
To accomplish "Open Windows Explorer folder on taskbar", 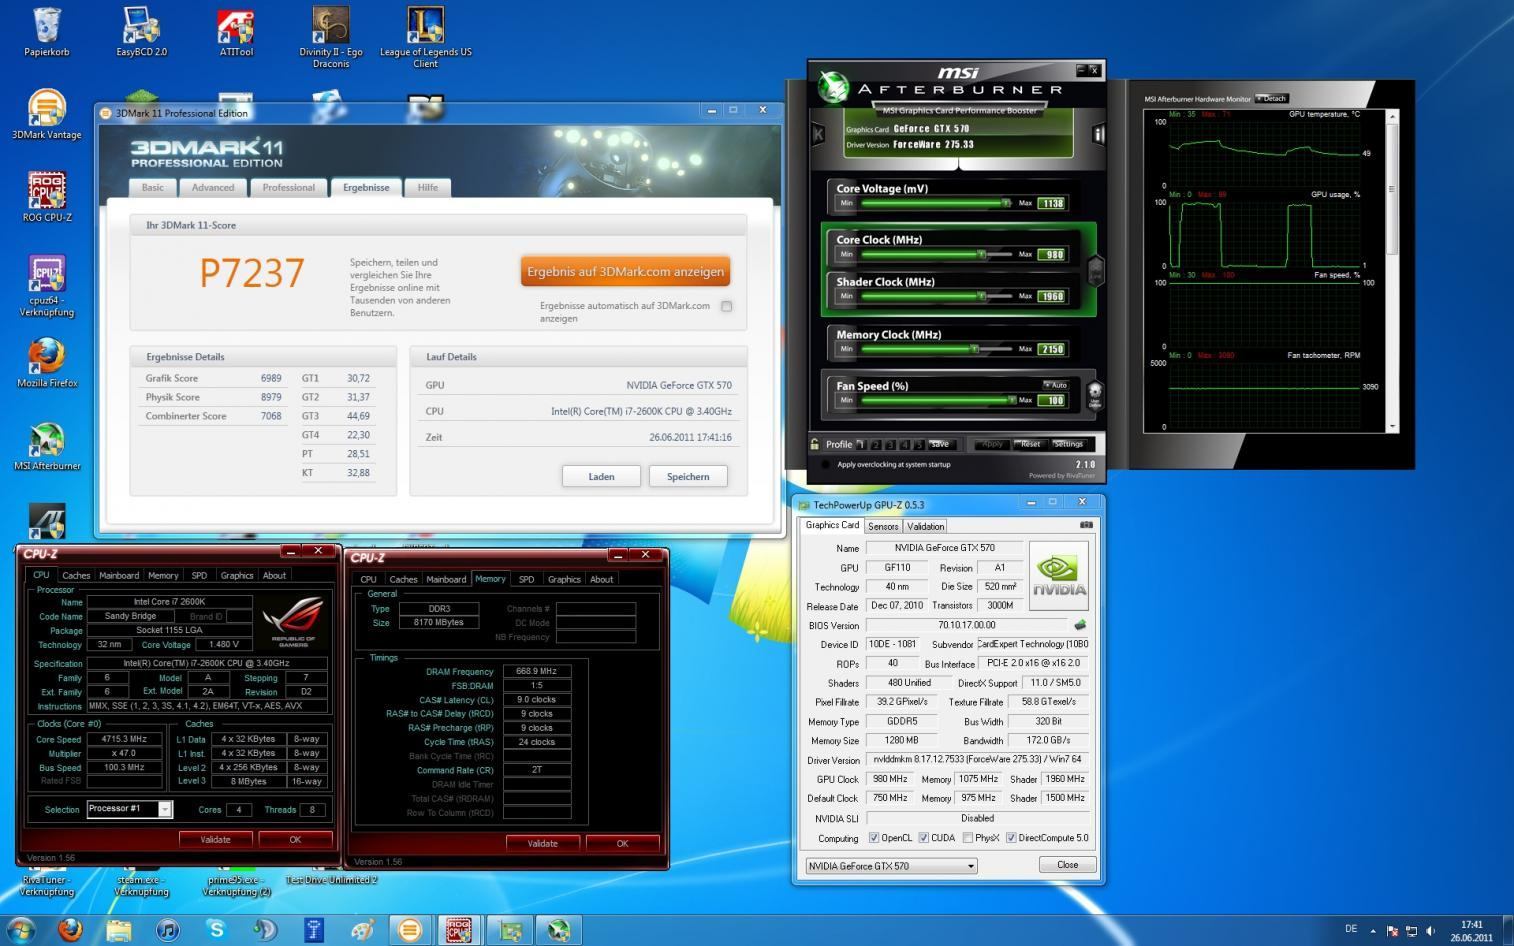I will point(119,929).
